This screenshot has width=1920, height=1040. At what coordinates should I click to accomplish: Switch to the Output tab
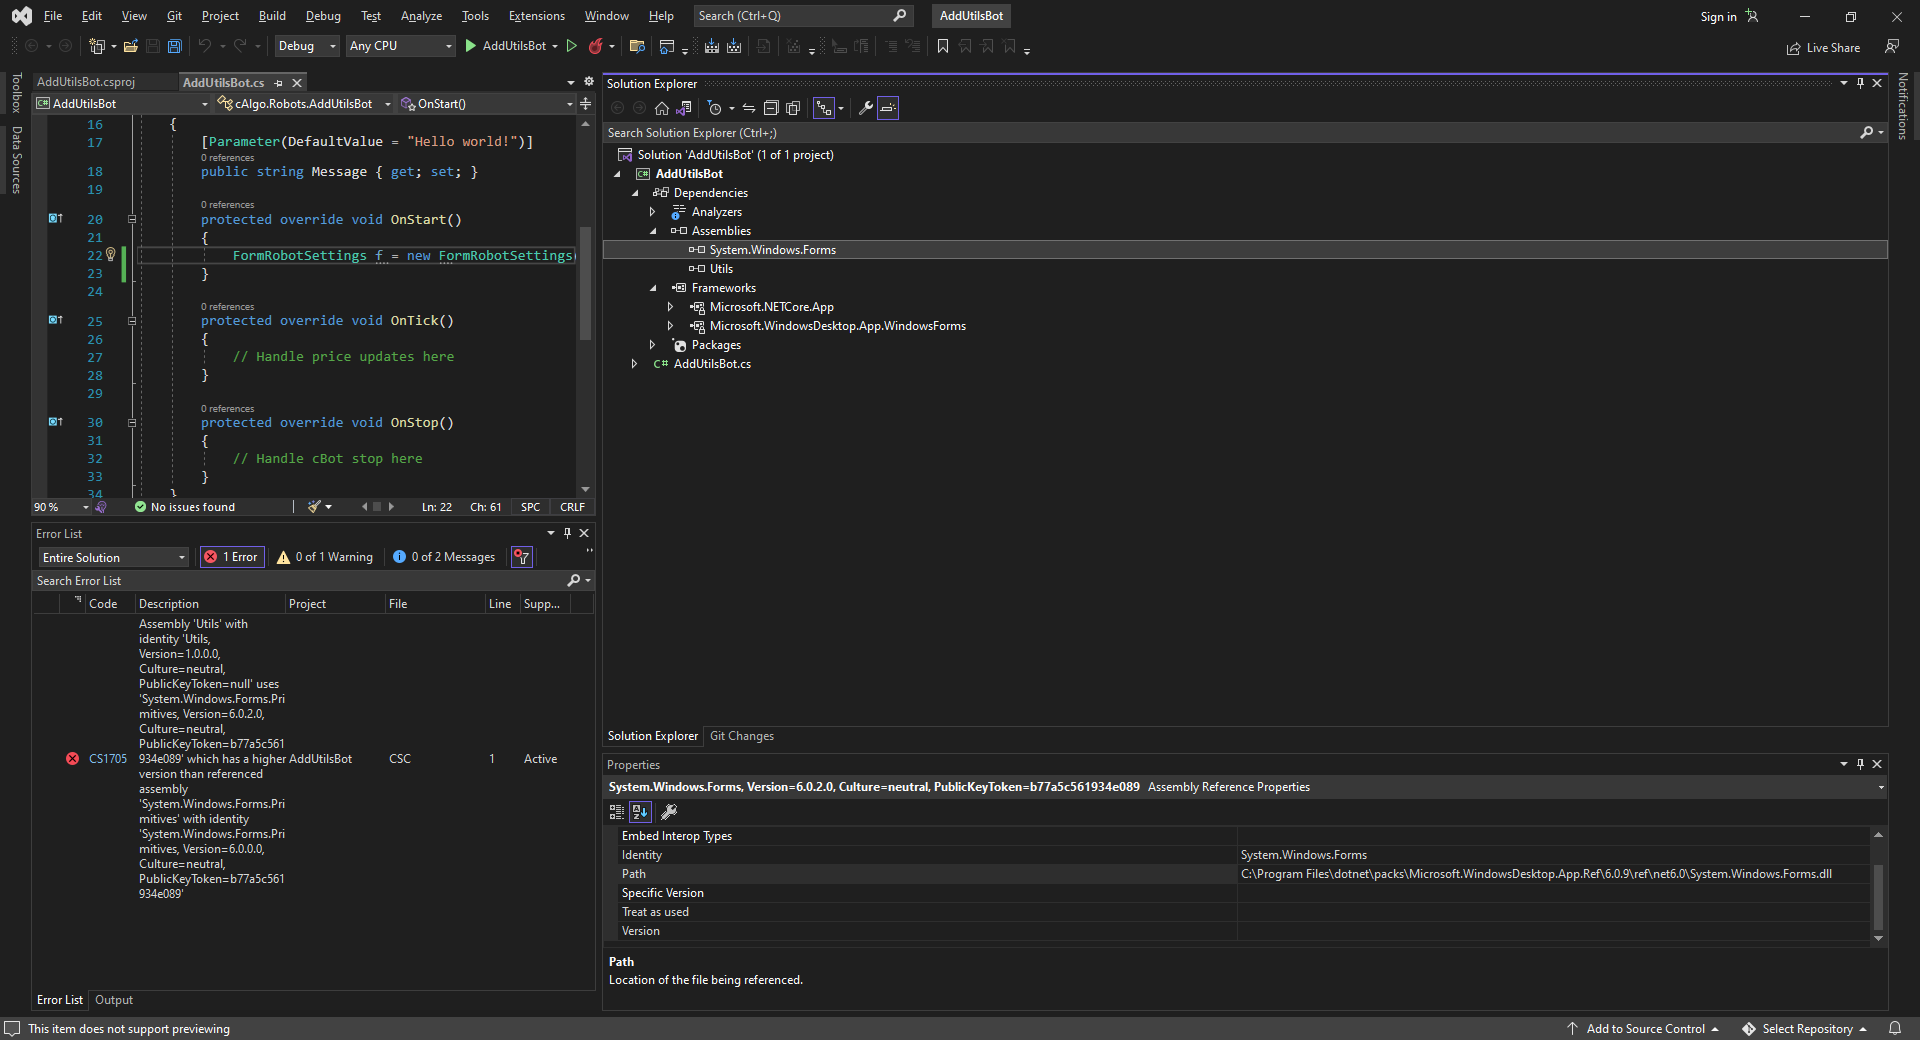coord(114,1000)
